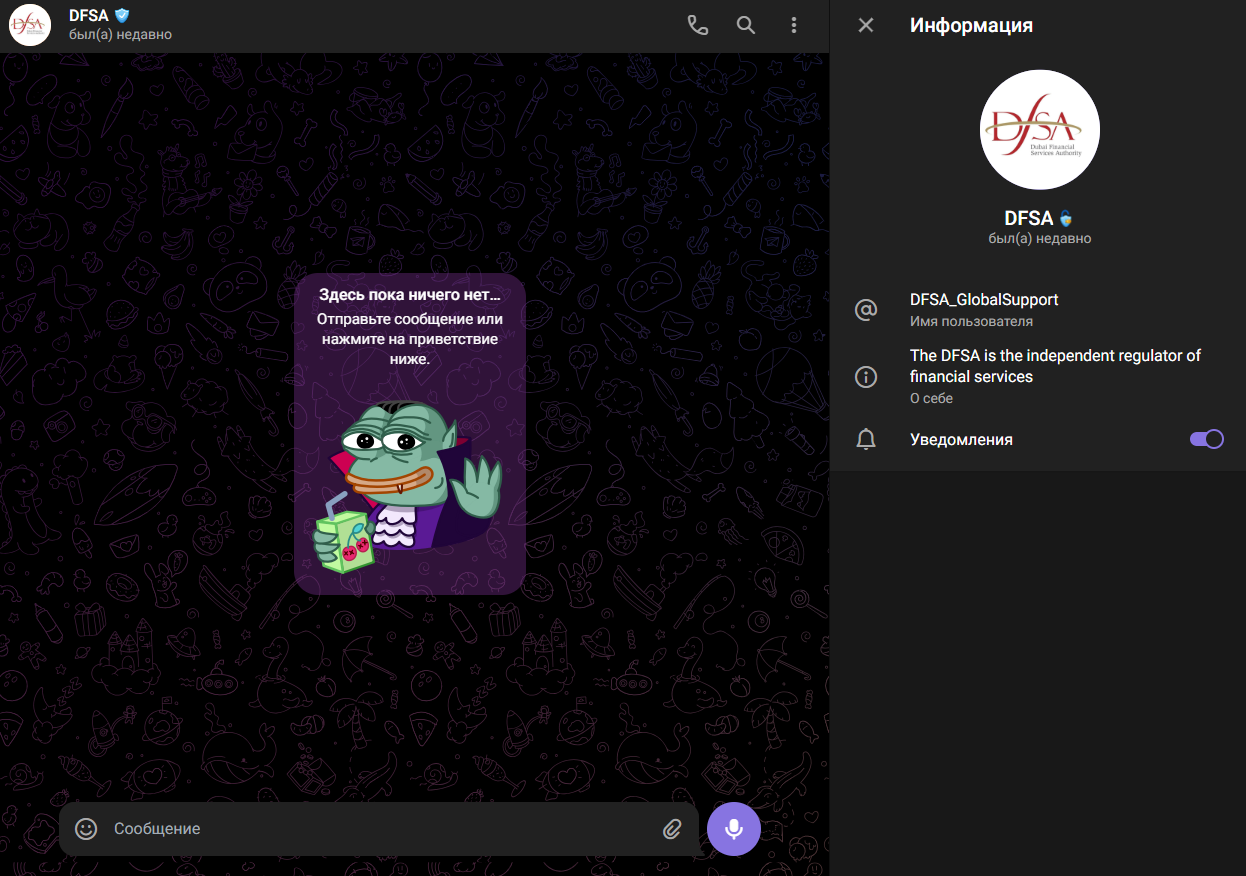Click the badge next to DFSA in info panel

(1066, 218)
